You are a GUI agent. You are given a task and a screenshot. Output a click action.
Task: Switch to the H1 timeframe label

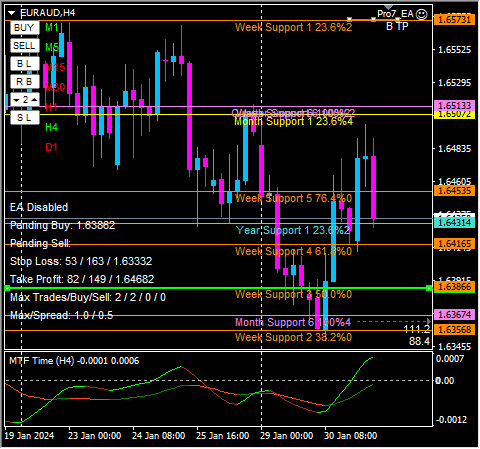pyautogui.click(x=51, y=107)
